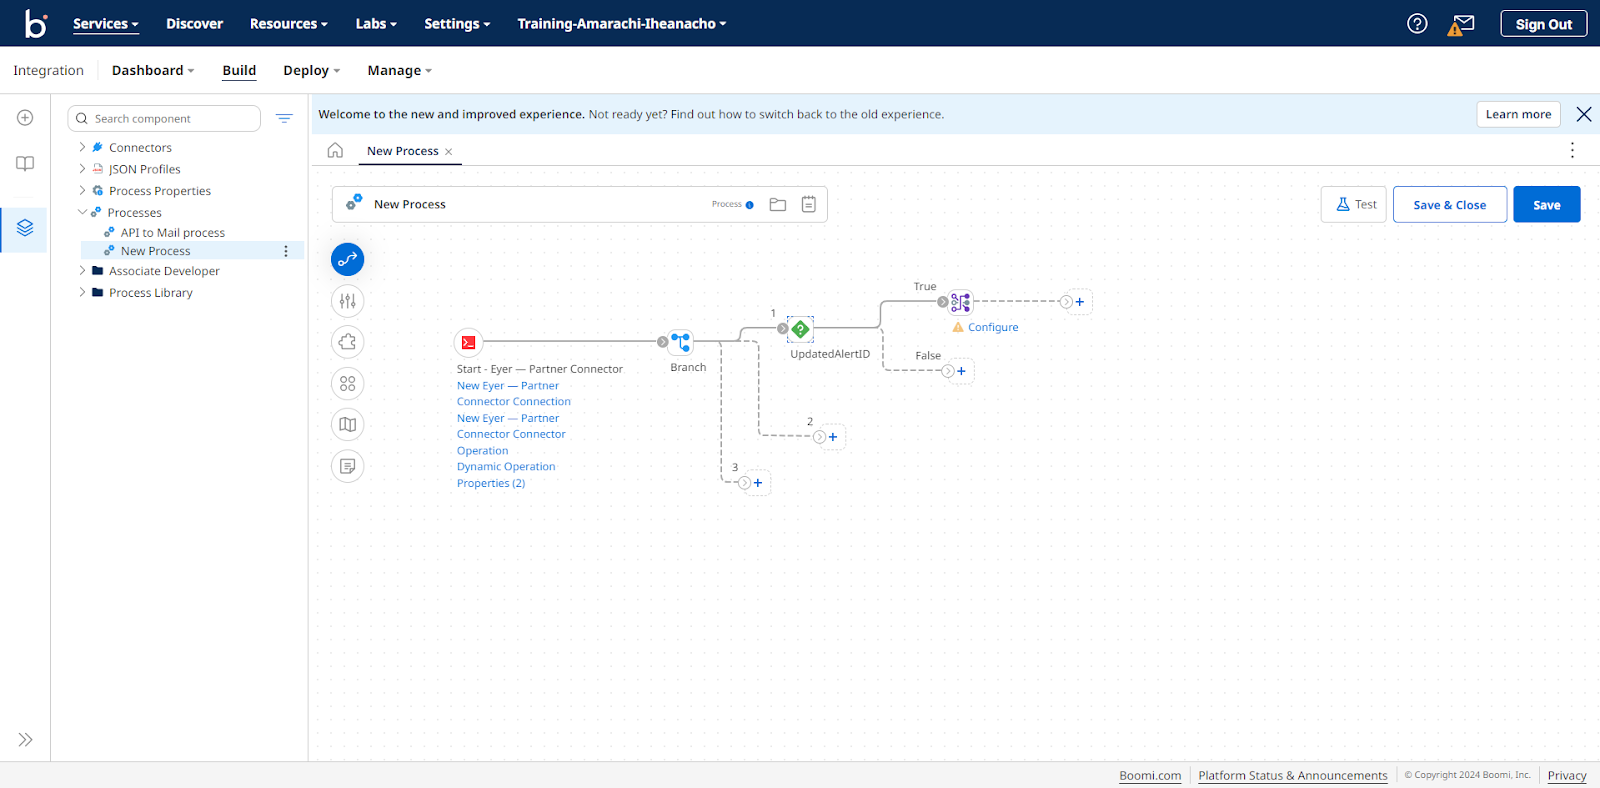The height and width of the screenshot is (788, 1600).
Task: Expand the Associate Developer folder
Action: coord(83,270)
